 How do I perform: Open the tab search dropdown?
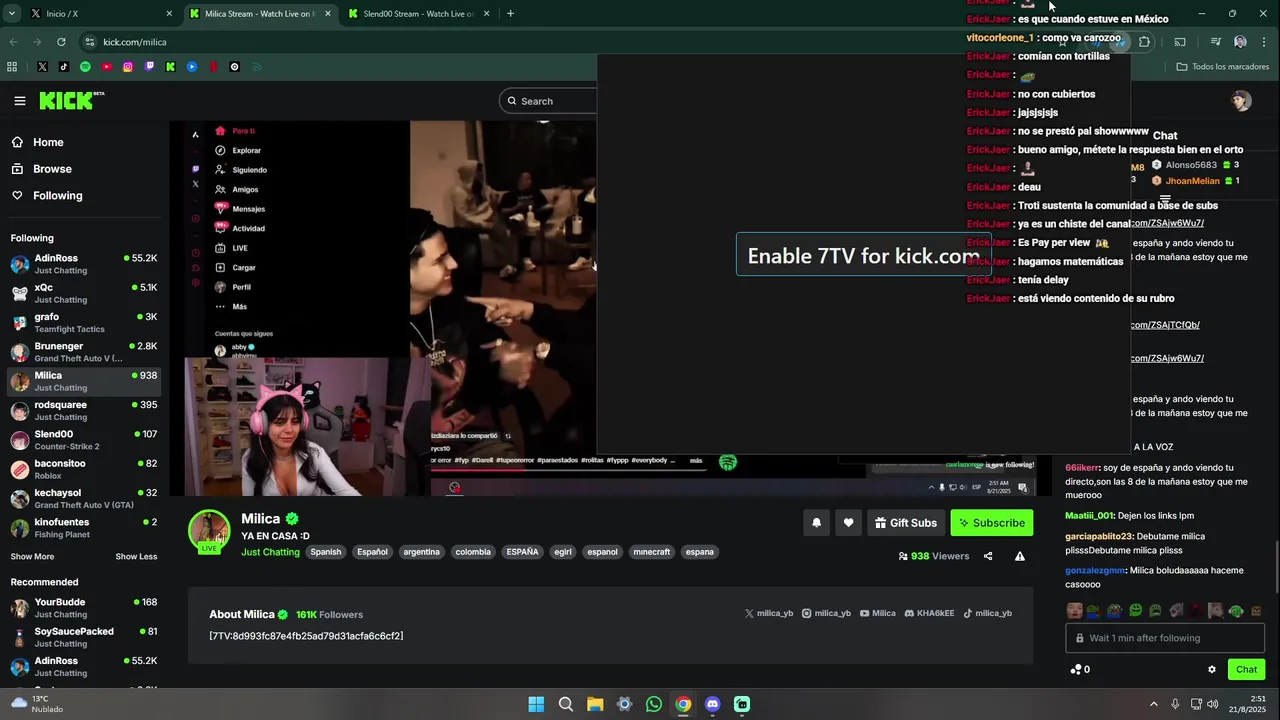coord(12,14)
